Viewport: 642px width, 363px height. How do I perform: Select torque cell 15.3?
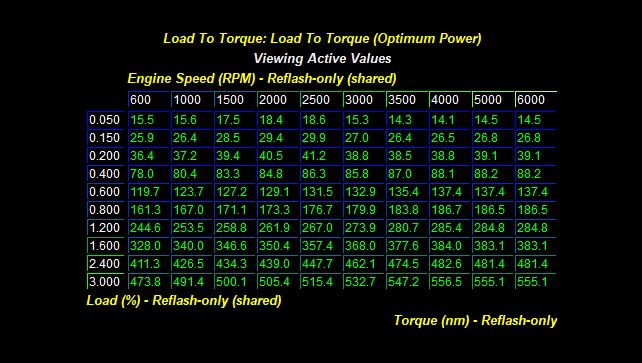point(364,119)
